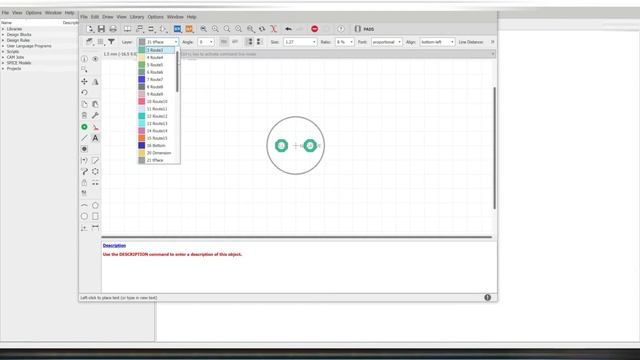This screenshot has height=360, width=640.
Task: Select the Line draw tool
Action: (84, 138)
